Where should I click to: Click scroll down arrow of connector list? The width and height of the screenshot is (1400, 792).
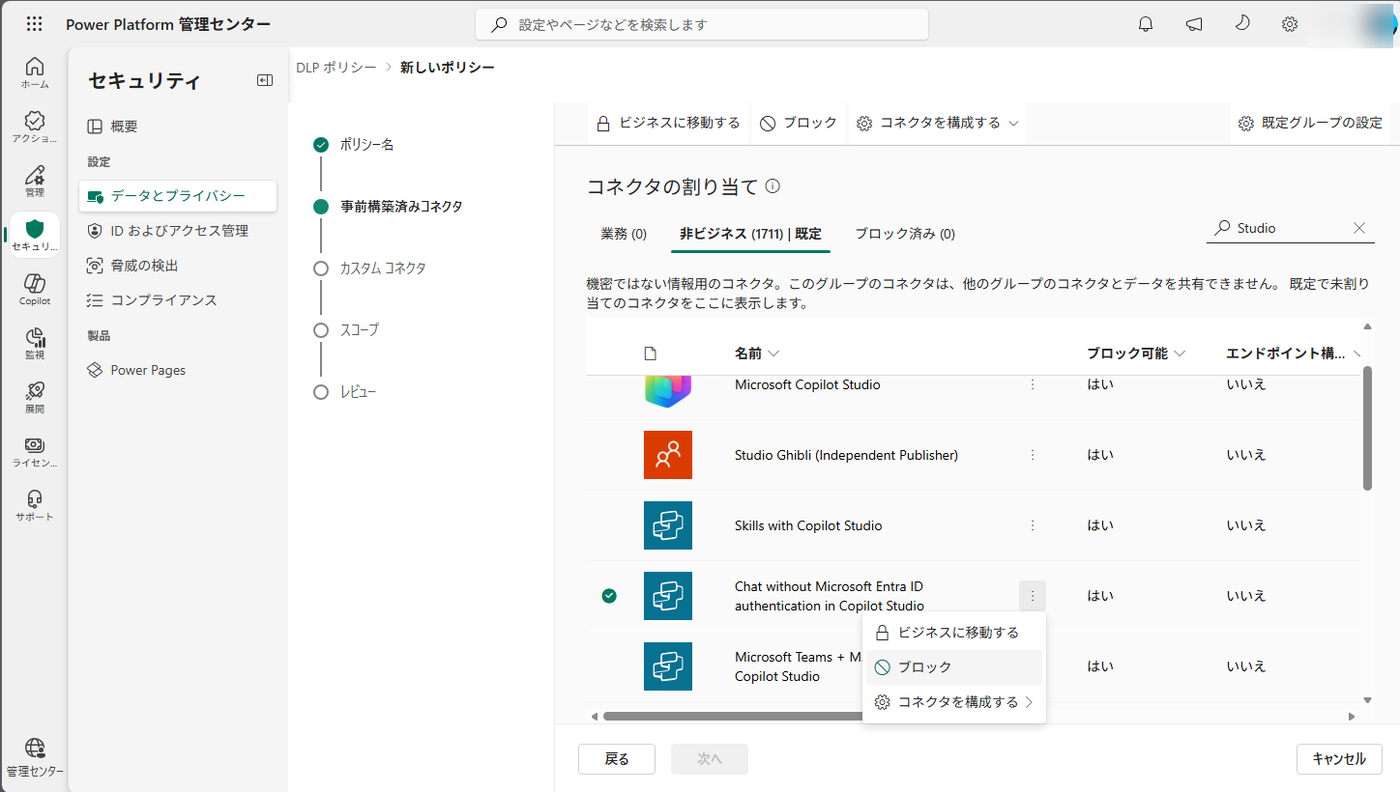click(x=1367, y=701)
